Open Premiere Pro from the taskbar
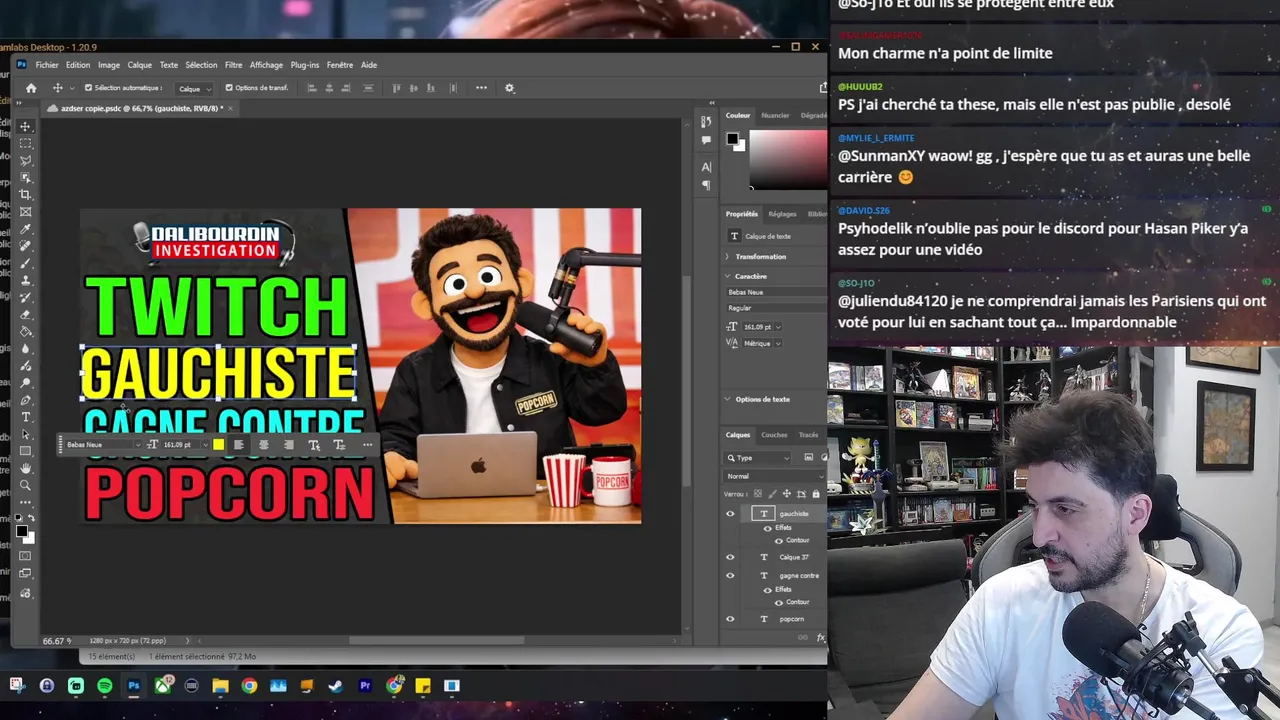The height and width of the screenshot is (720, 1280). [365, 686]
